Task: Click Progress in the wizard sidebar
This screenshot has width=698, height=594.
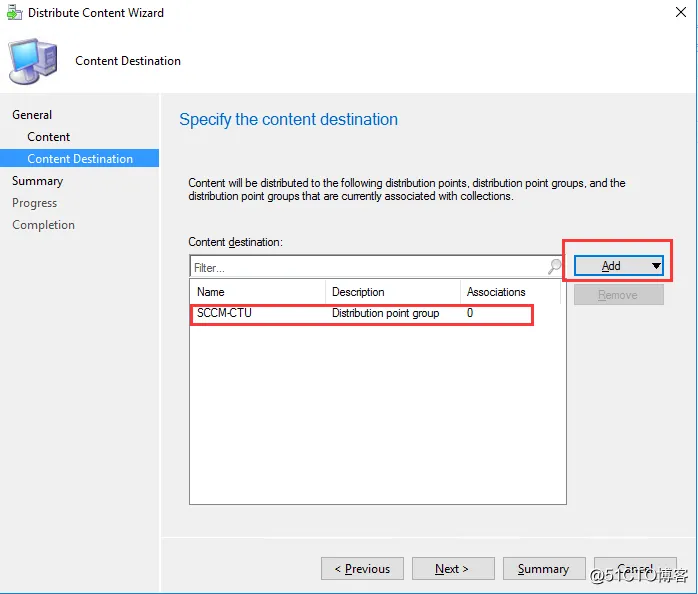Action: (x=35, y=203)
